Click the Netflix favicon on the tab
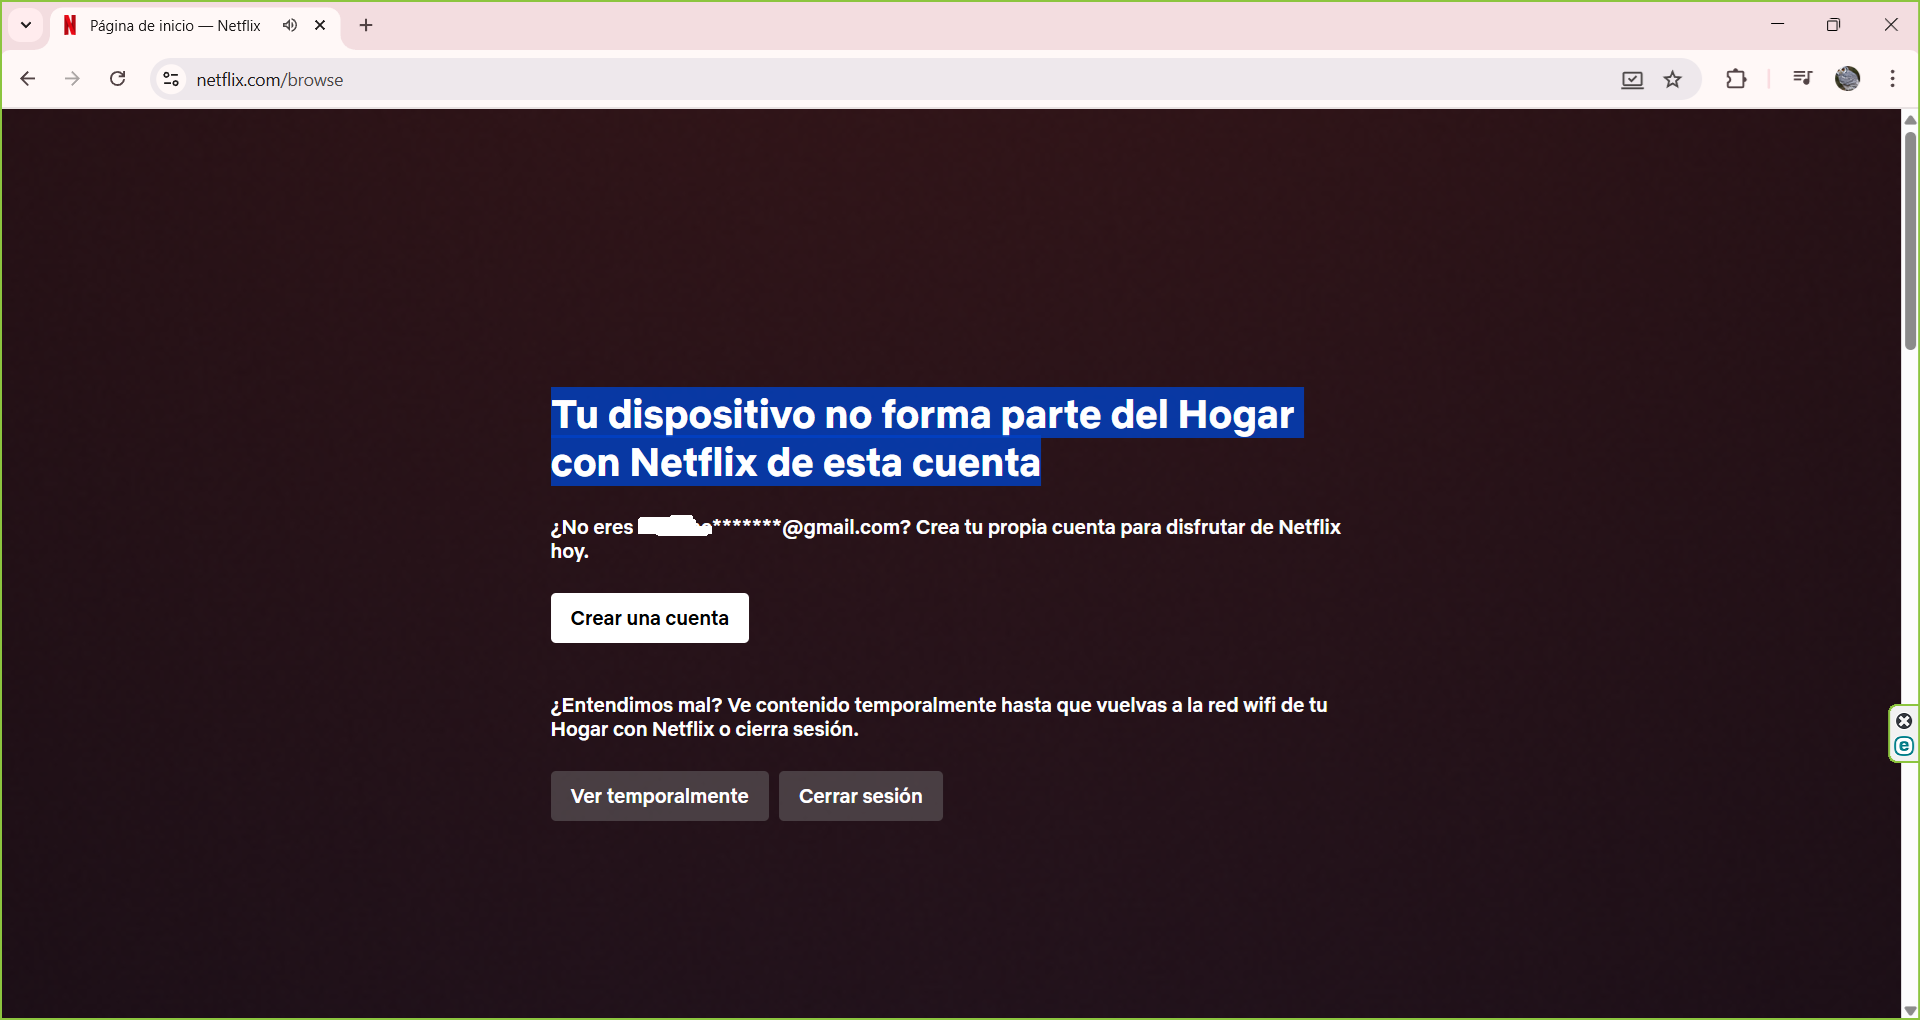This screenshot has height=1020, width=1920. (70, 26)
